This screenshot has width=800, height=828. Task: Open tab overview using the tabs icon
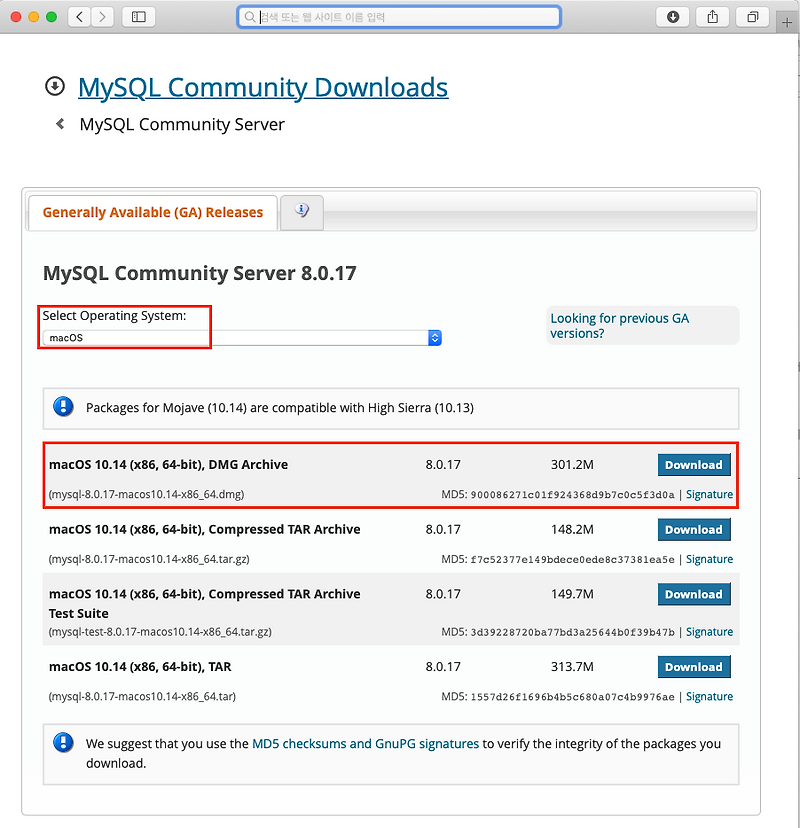(x=752, y=16)
